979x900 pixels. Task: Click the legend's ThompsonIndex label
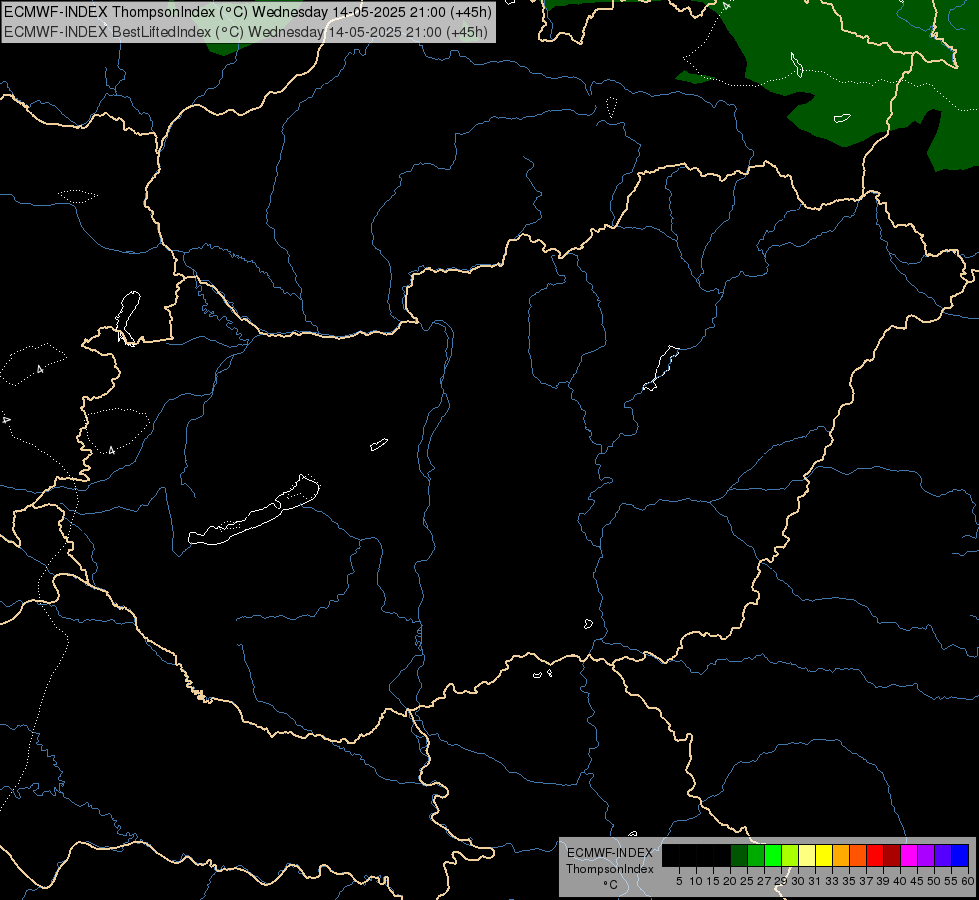pyautogui.click(x=610, y=869)
